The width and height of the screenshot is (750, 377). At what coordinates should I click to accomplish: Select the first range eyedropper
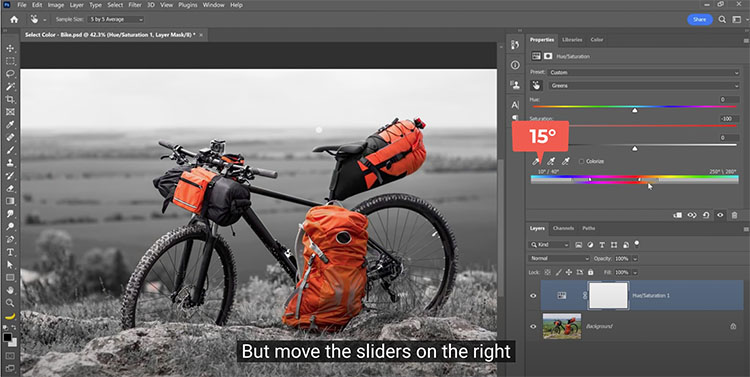click(x=537, y=161)
